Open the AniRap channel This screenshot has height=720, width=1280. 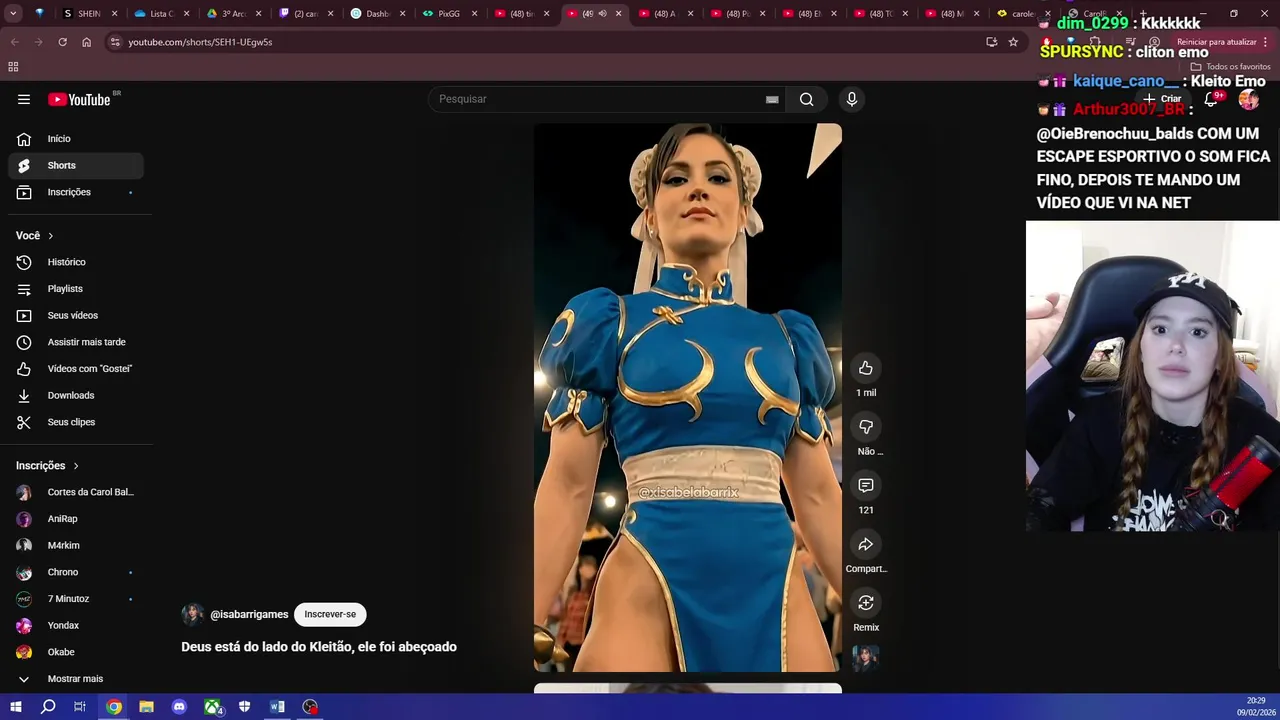tap(76, 519)
